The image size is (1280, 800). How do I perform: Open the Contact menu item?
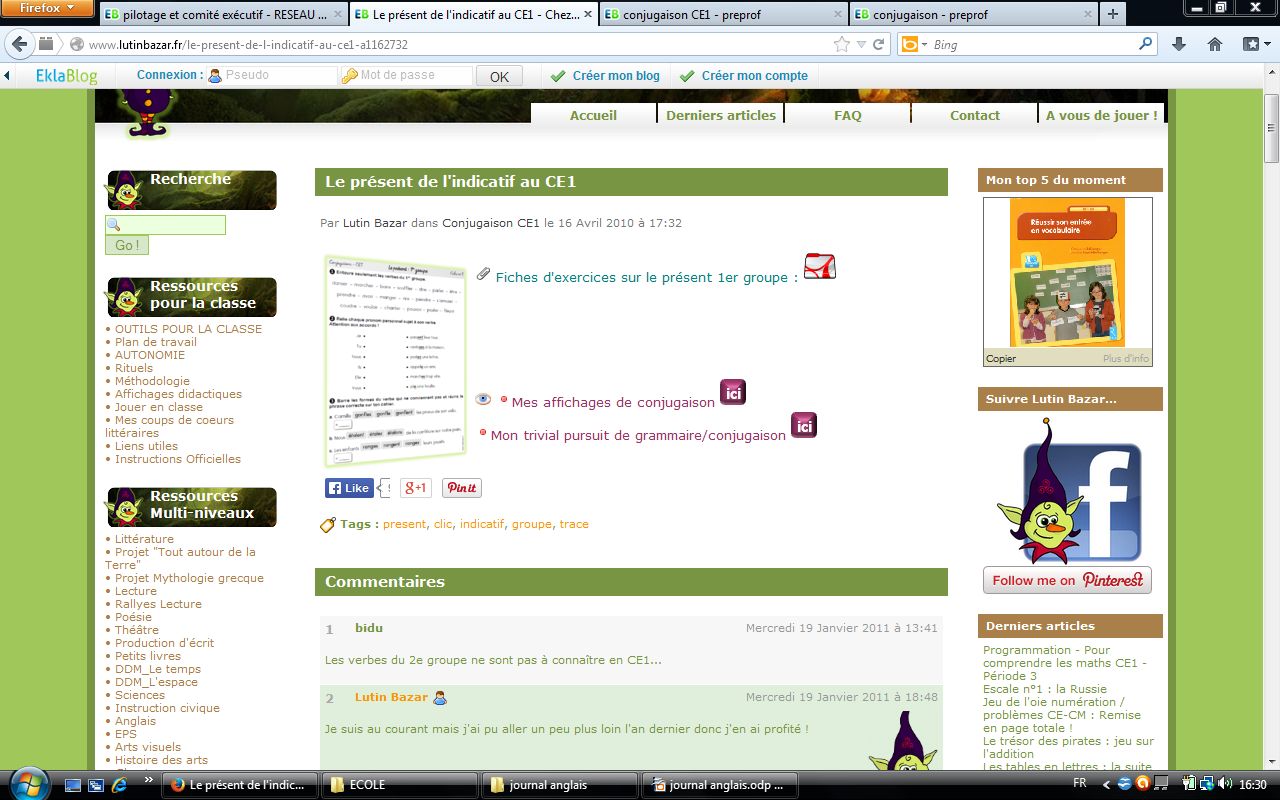click(x=975, y=115)
